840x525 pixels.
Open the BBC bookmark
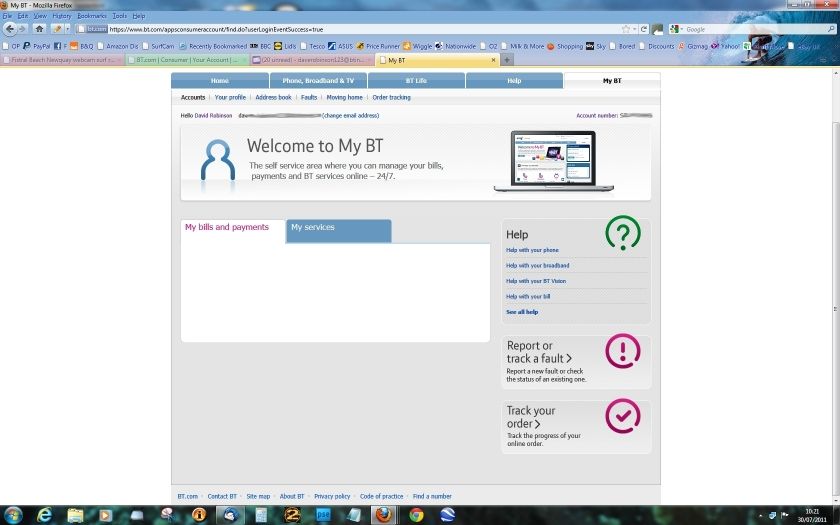pos(261,46)
